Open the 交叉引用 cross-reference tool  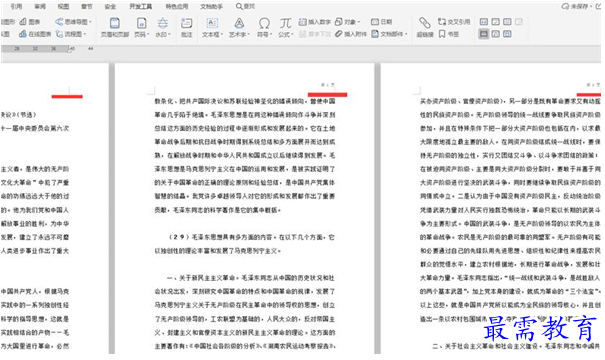pos(454,22)
